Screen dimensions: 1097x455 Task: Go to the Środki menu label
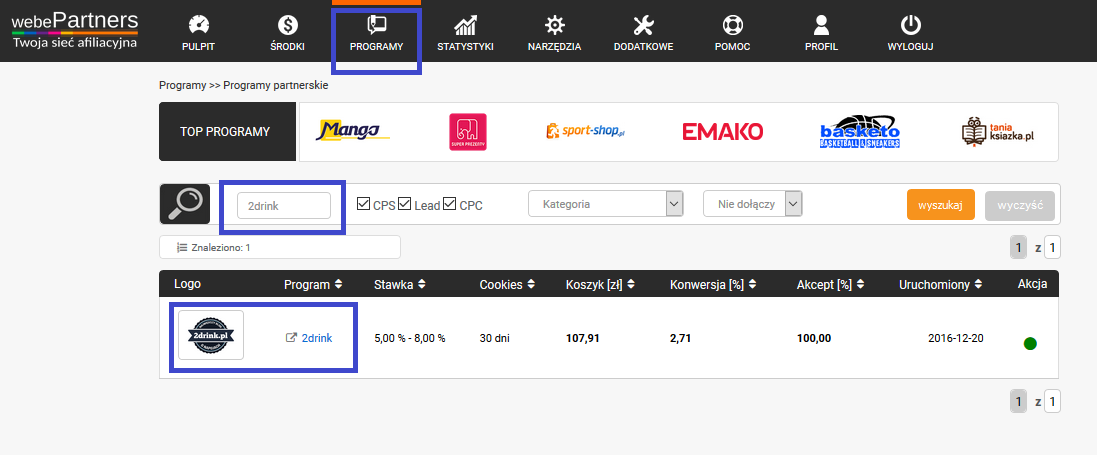[x=288, y=48]
